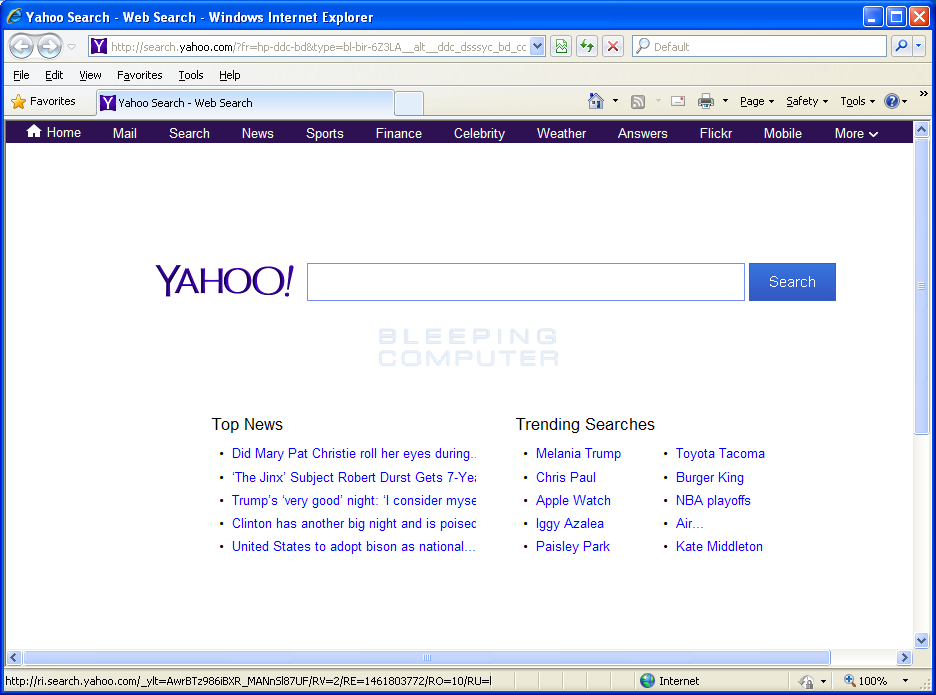Image resolution: width=936 pixels, height=695 pixels.
Task: Open the Melania Trump trending search
Action: (x=578, y=453)
